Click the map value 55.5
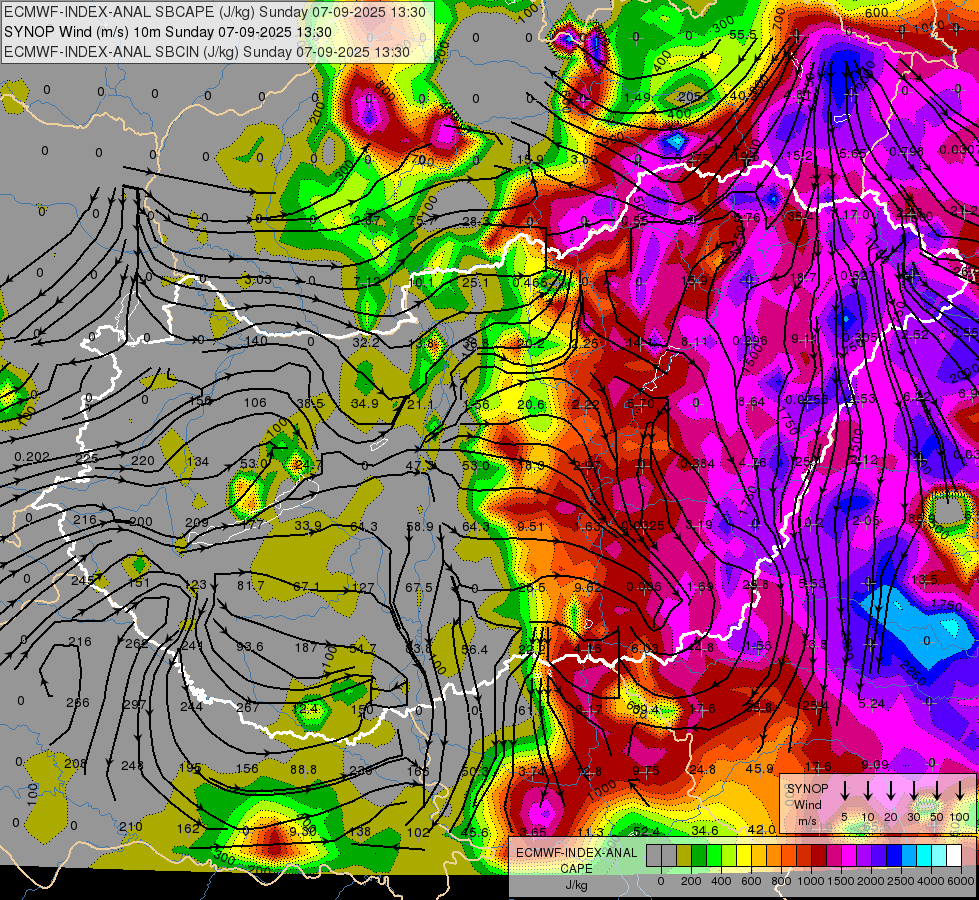 pos(743,35)
